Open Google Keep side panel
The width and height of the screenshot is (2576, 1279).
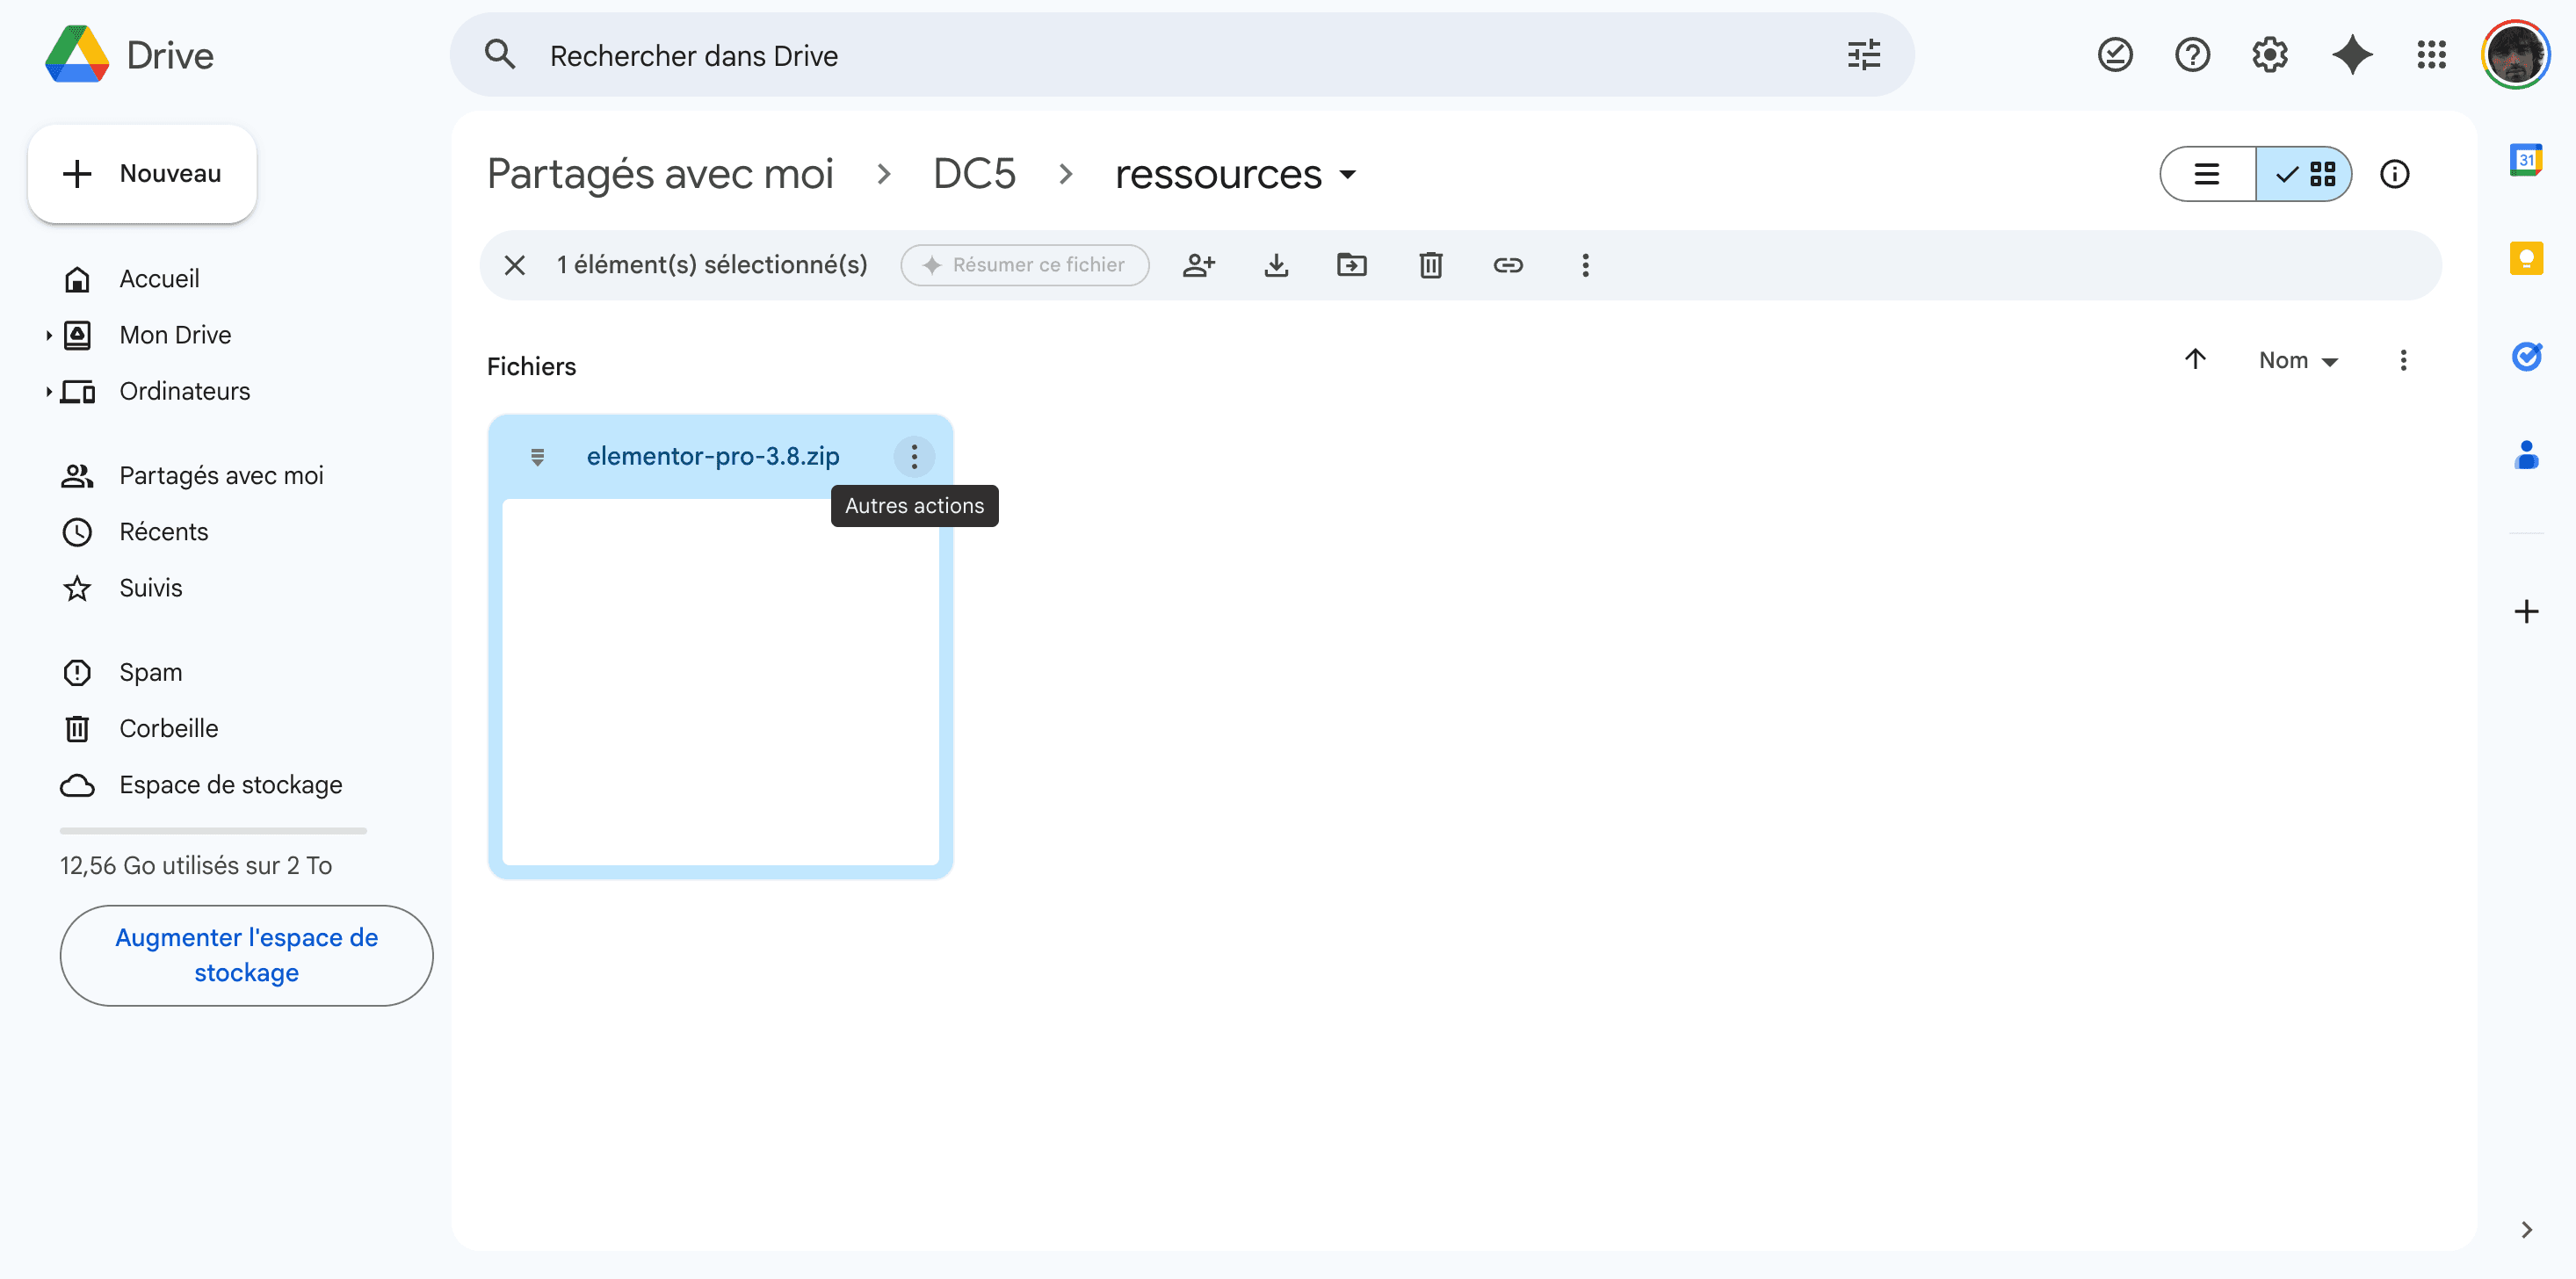click(2526, 258)
